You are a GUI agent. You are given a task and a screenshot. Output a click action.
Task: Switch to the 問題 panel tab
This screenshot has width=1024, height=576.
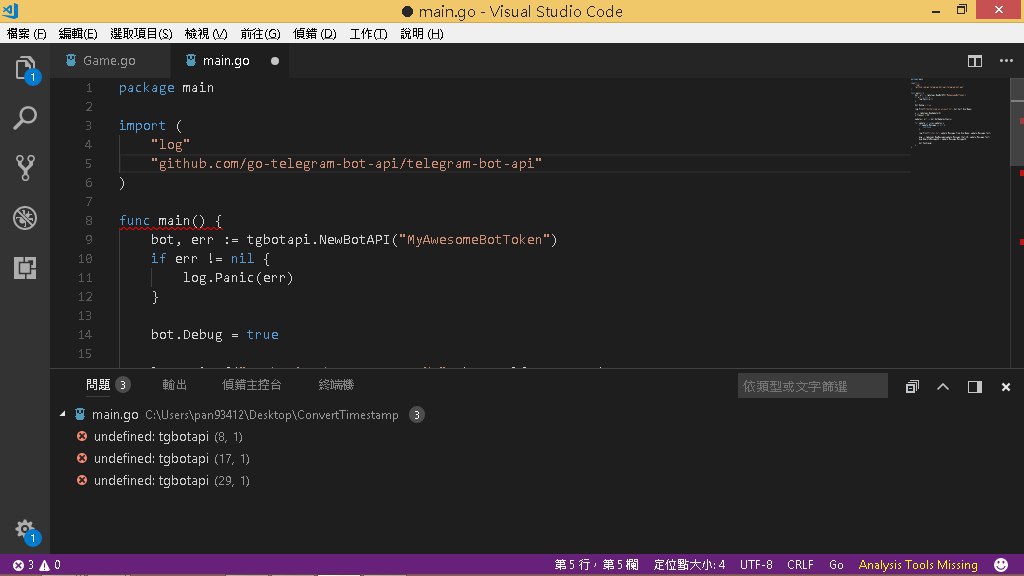[x=98, y=385]
